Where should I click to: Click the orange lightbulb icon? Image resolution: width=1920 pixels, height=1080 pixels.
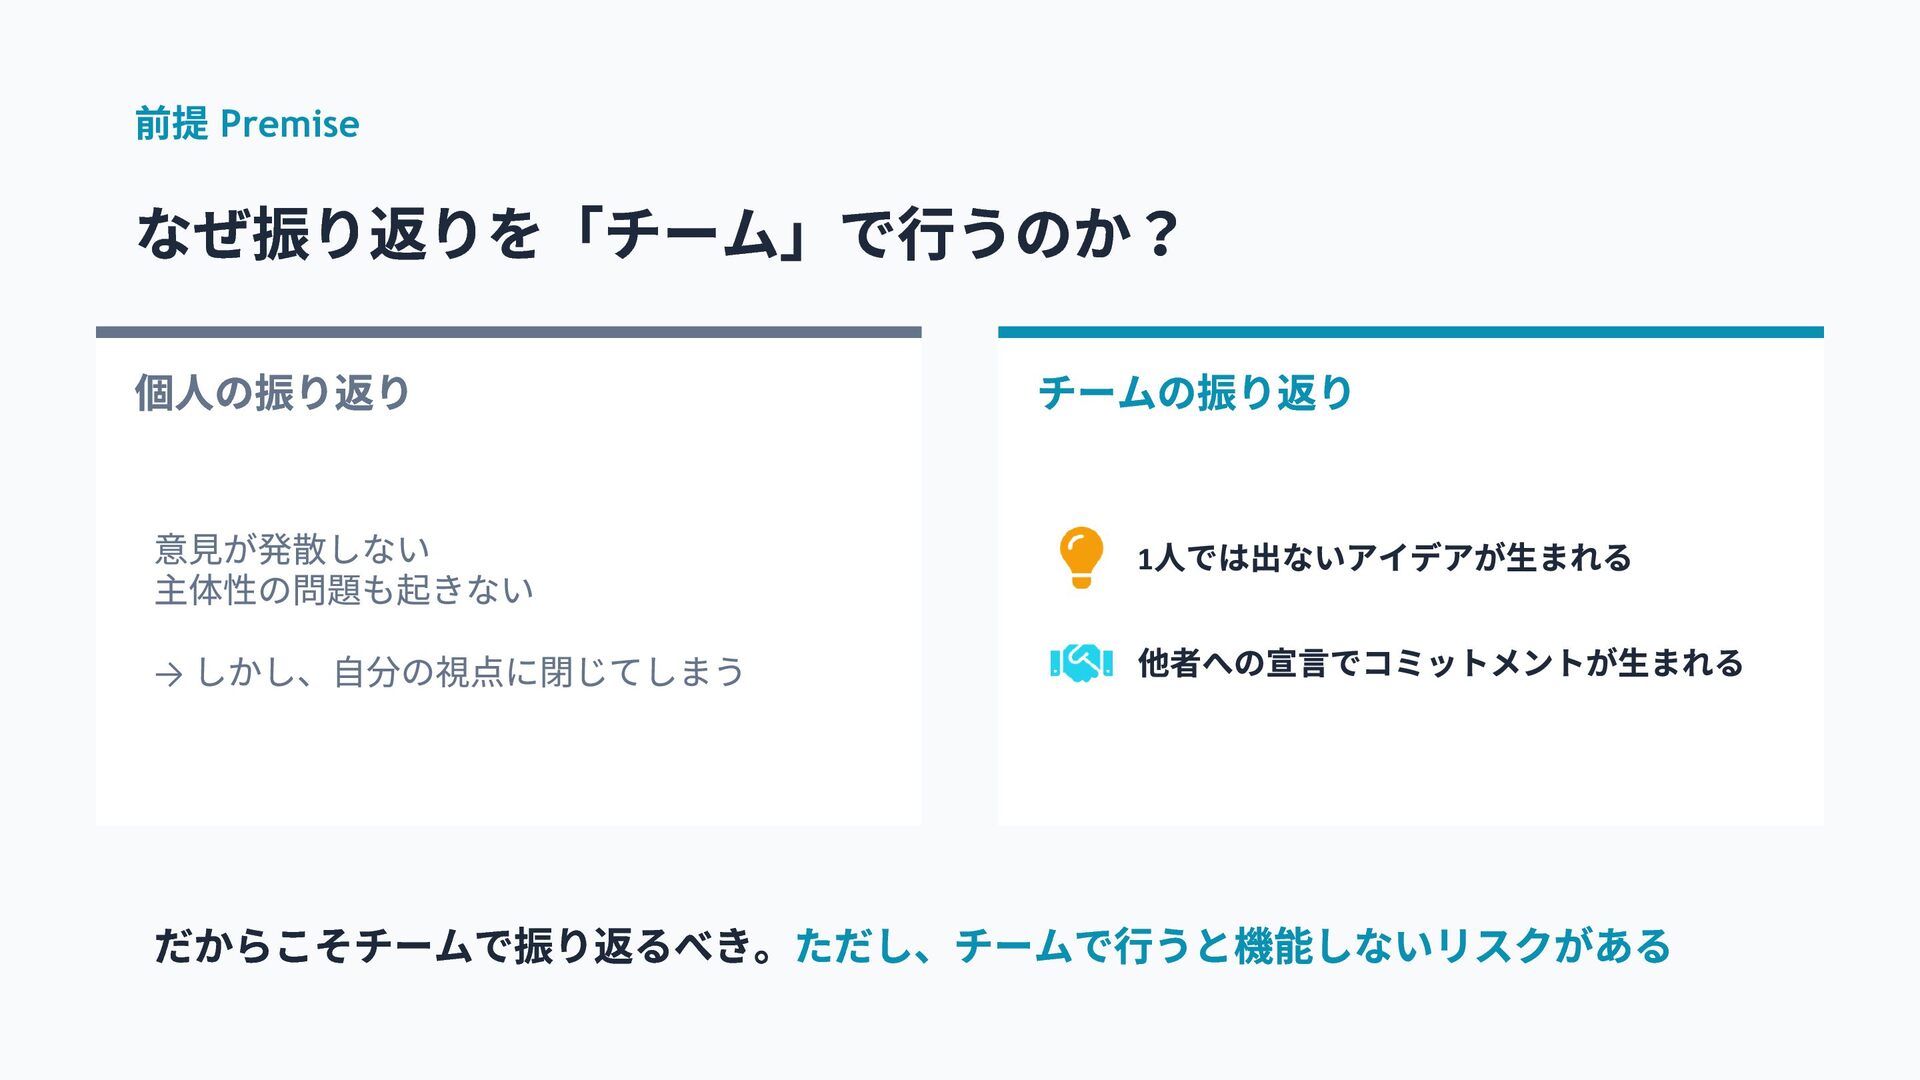(1081, 557)
